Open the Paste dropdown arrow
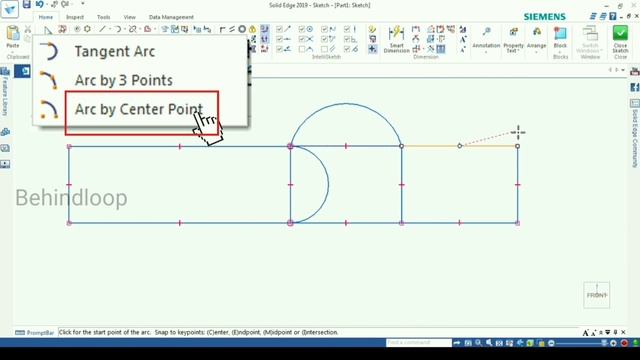This screenshot has height=360, width=640. pyautogui.click(x=13, y=51)
